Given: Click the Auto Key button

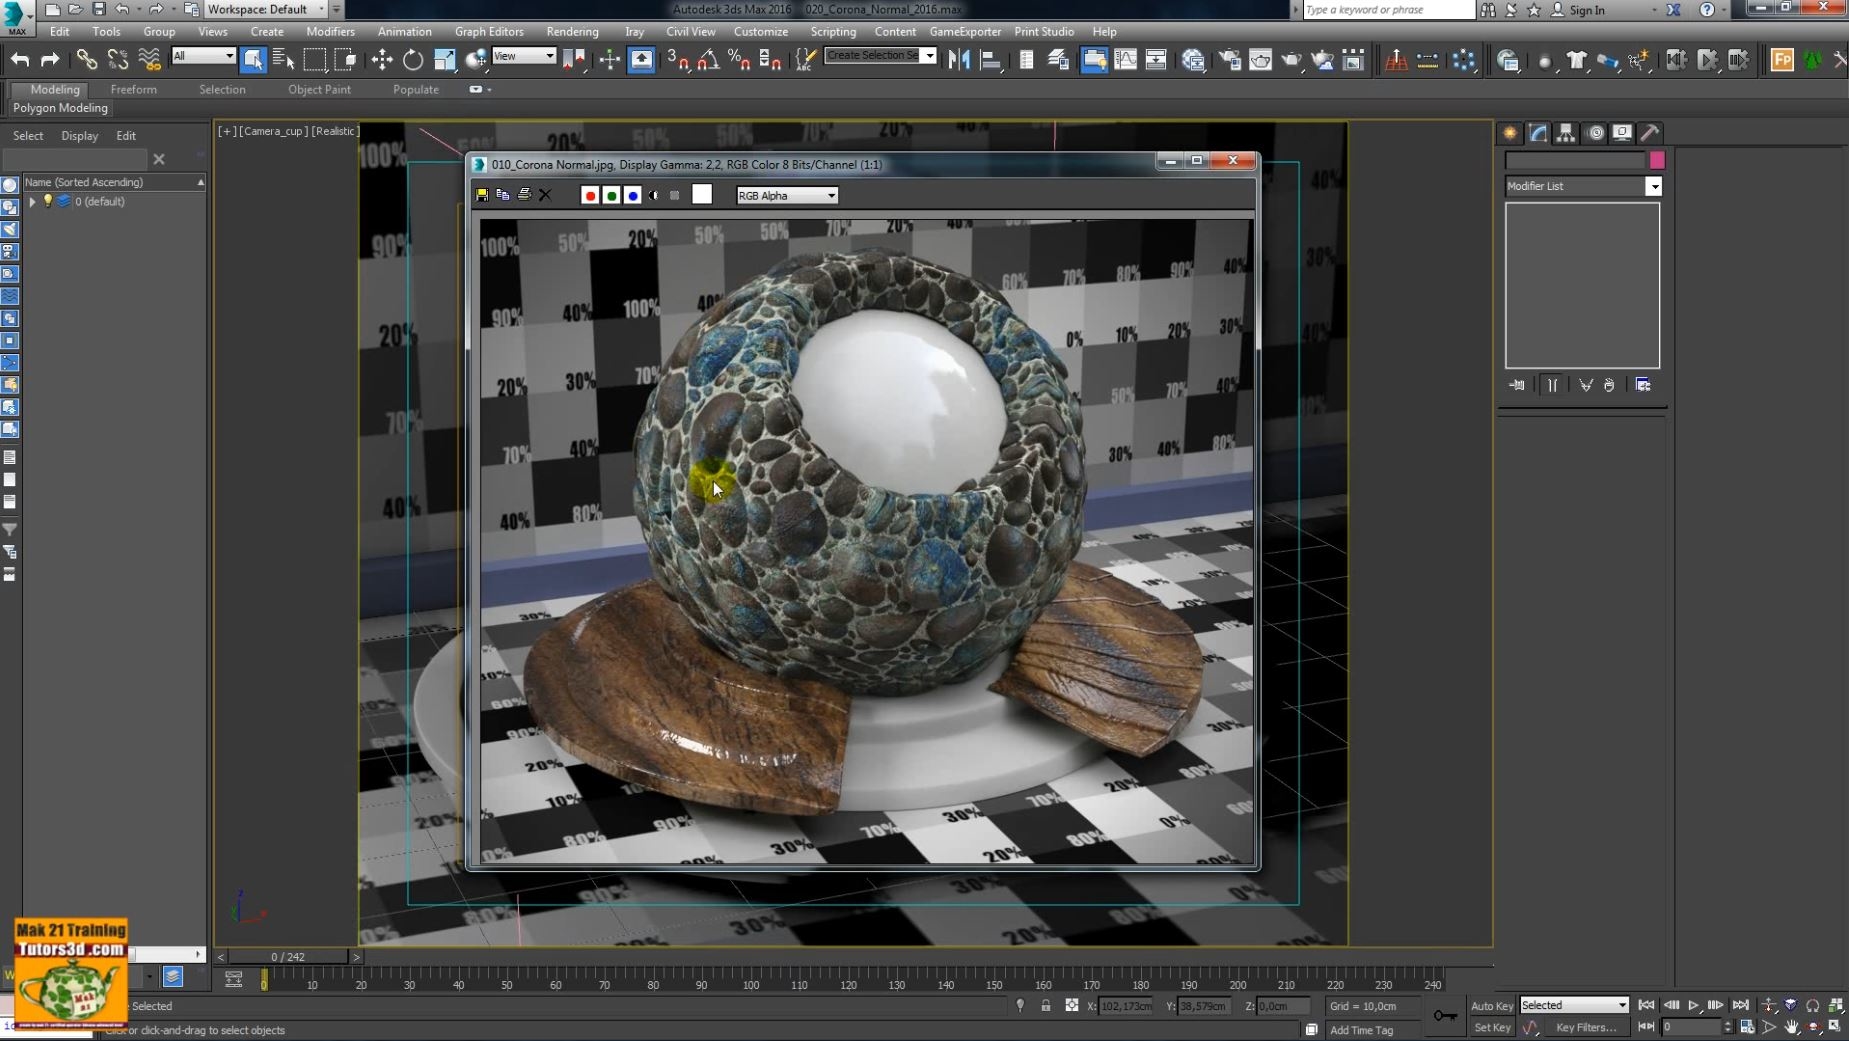Looking at the screenshot, I should 1491,1005.
